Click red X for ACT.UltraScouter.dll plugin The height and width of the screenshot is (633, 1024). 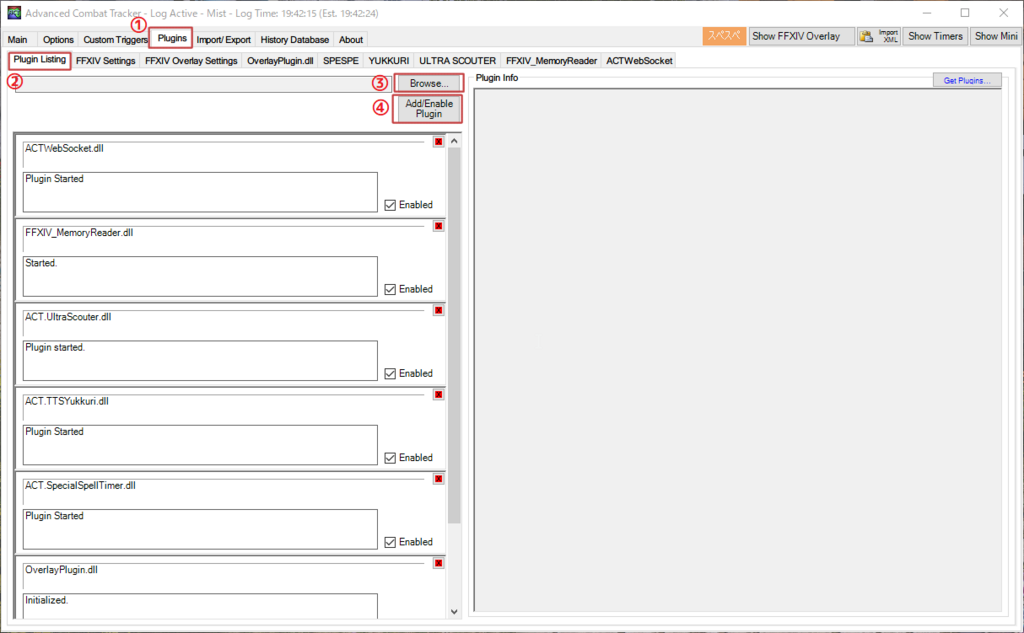click(x=438, y=310)
